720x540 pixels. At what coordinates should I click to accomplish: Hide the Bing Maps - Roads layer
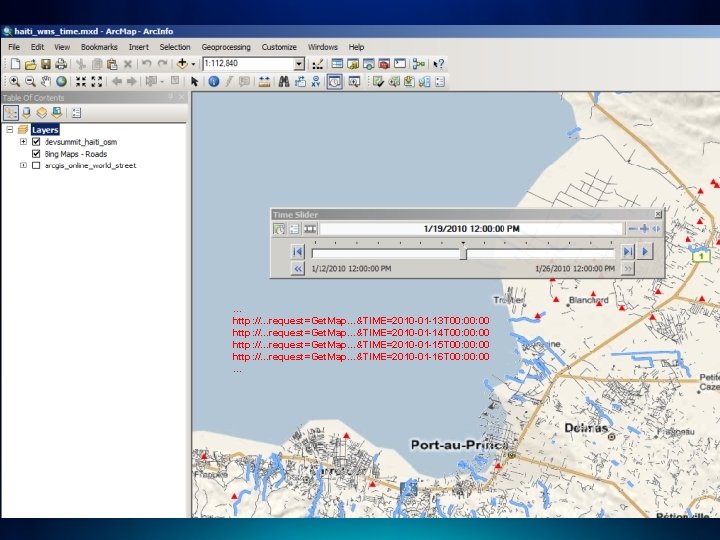[36, 154]
